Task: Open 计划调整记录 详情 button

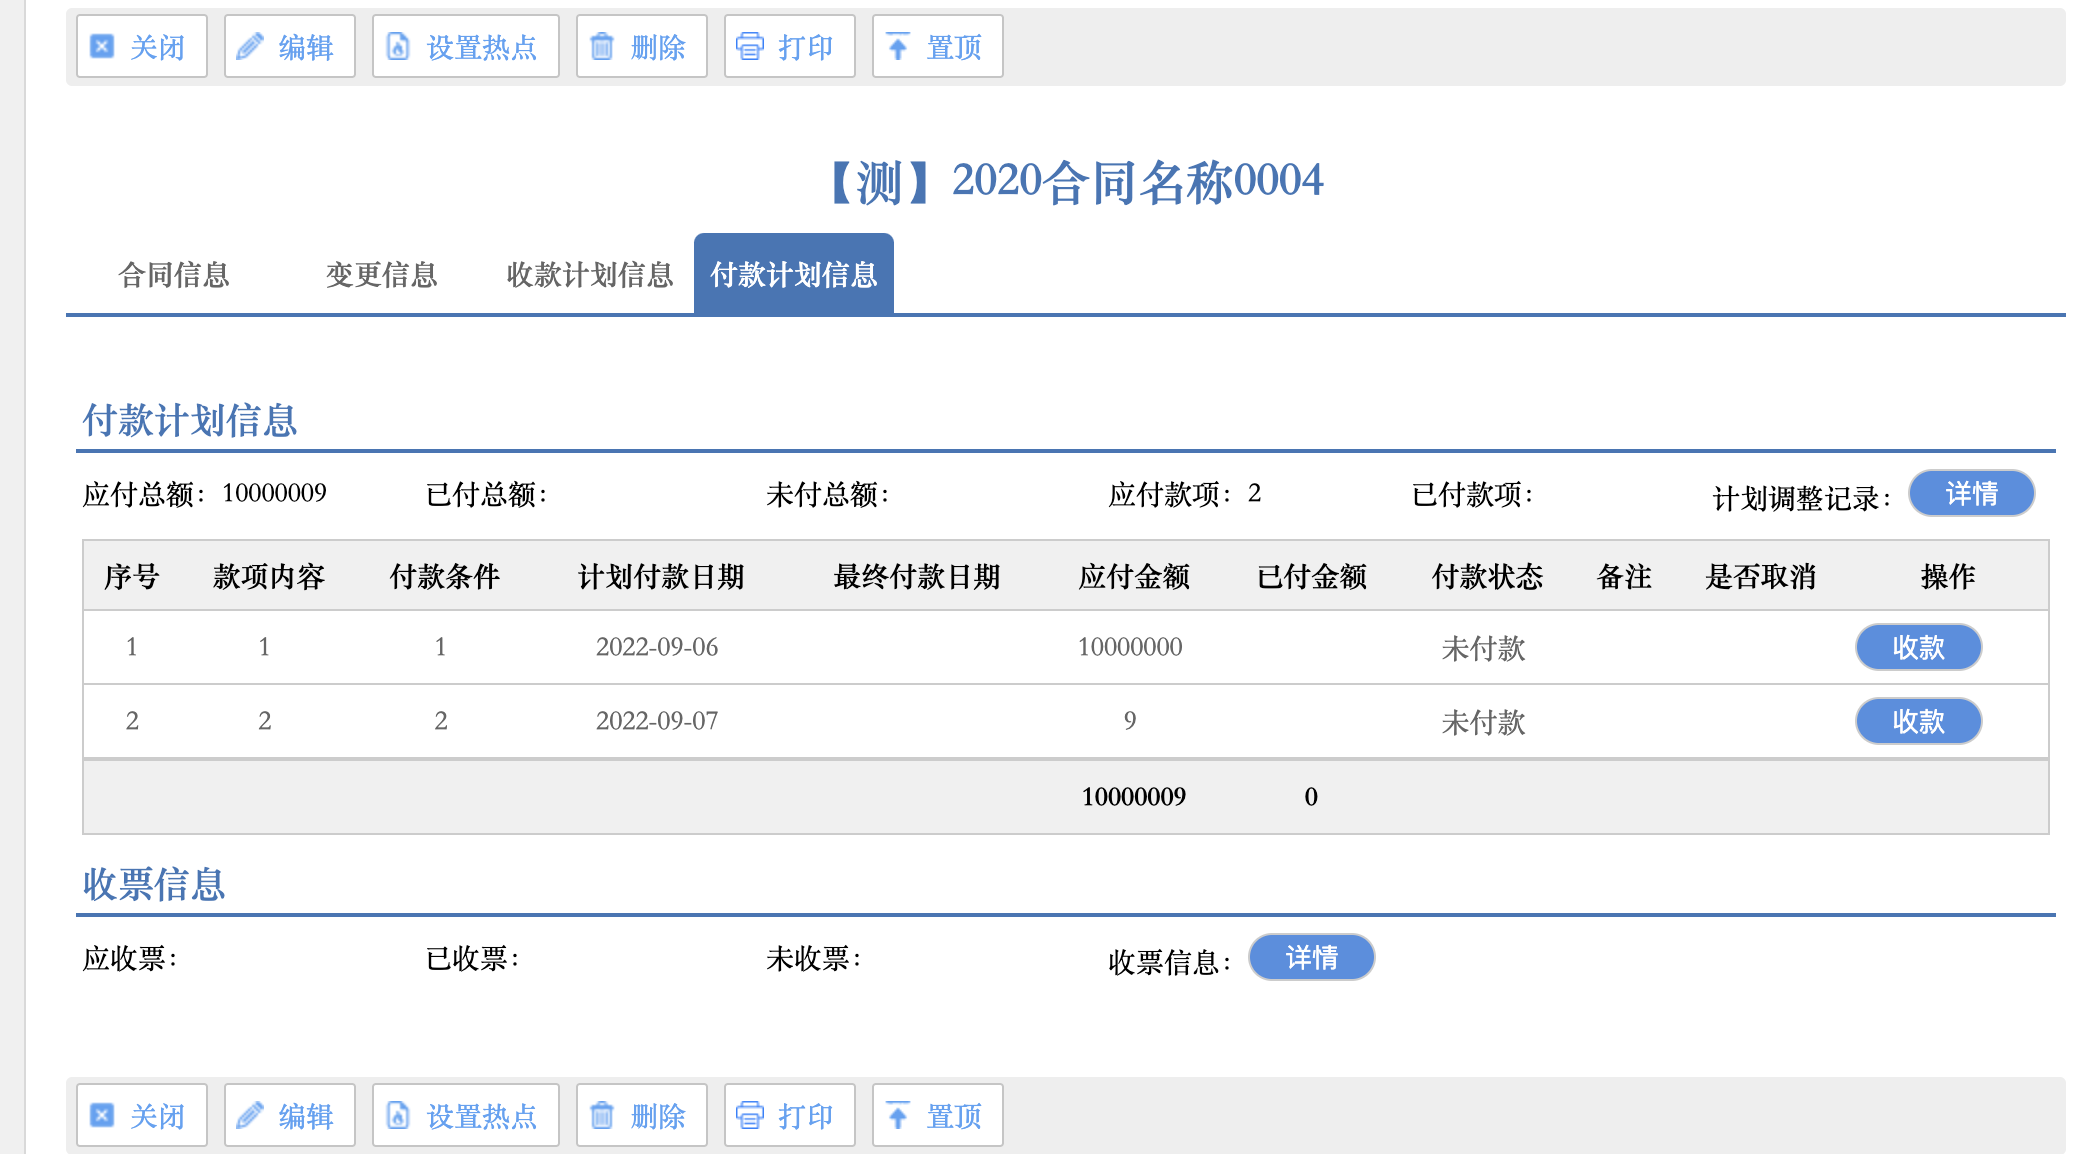Action: (x=1970, y=494)
